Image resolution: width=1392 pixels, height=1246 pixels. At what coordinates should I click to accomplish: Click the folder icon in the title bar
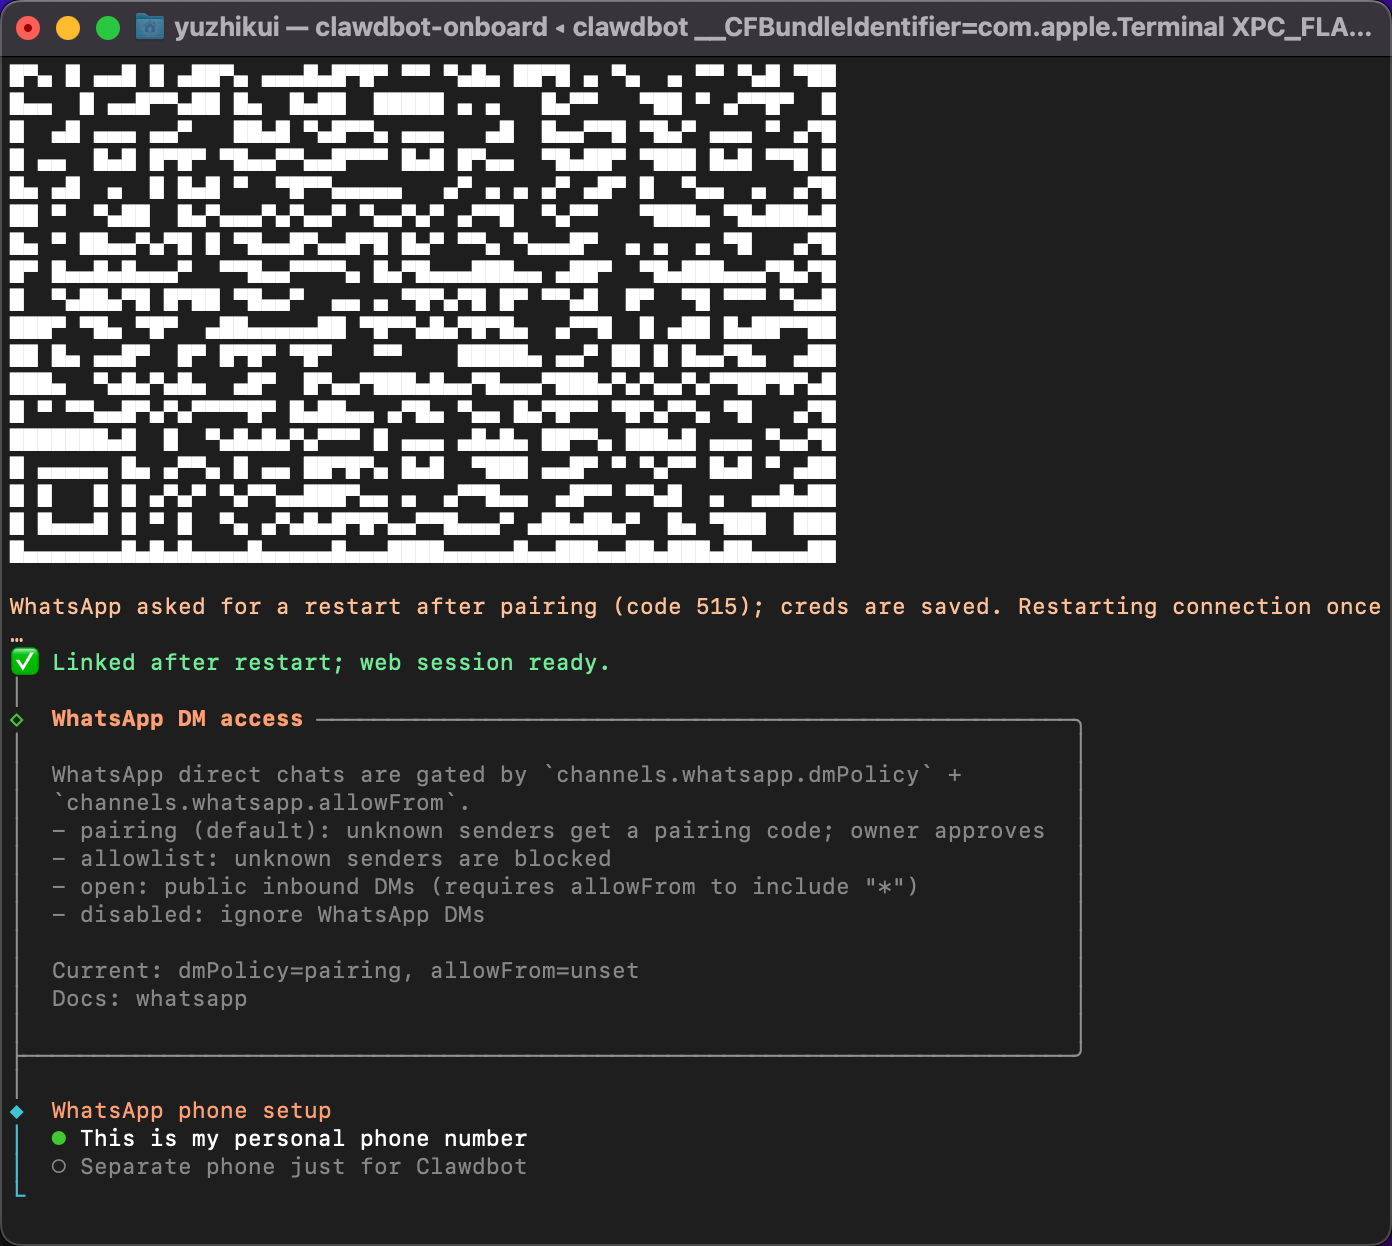click(x=149, y=26)
